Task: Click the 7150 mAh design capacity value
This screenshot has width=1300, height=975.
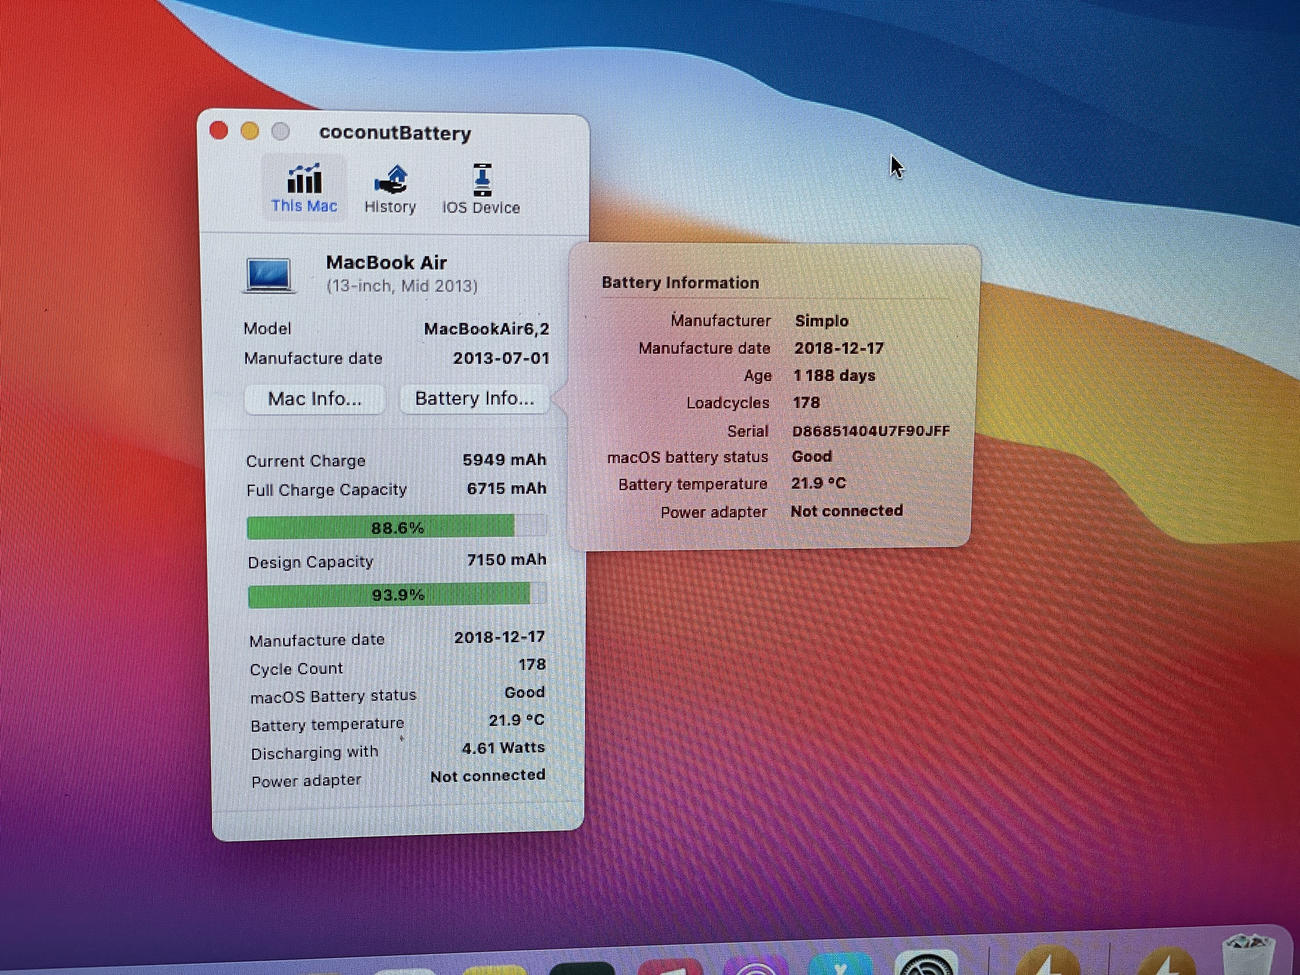Action: pyautogui.click(x=506, y=560)
